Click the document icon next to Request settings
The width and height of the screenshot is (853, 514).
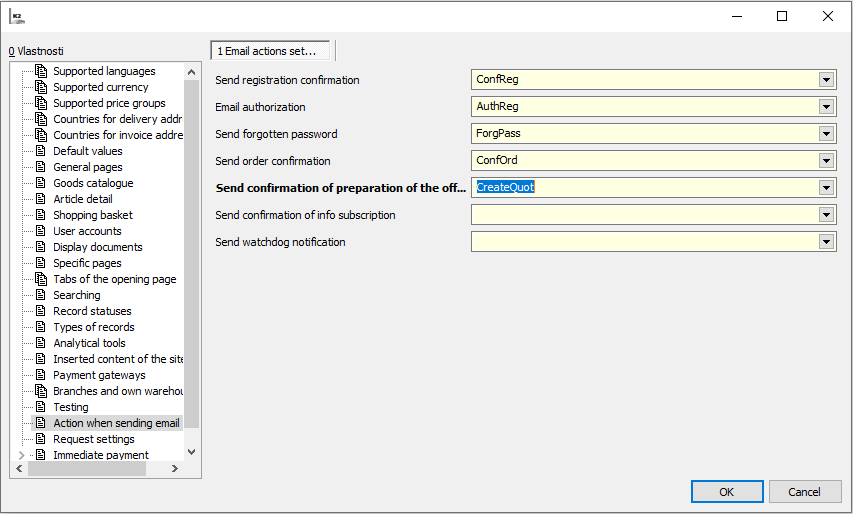coord(41,439)
